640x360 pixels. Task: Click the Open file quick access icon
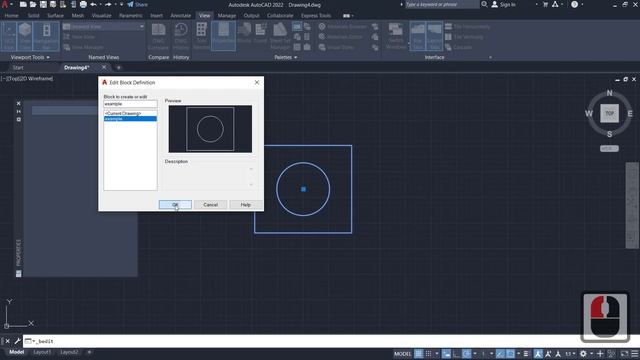(33, 4)
